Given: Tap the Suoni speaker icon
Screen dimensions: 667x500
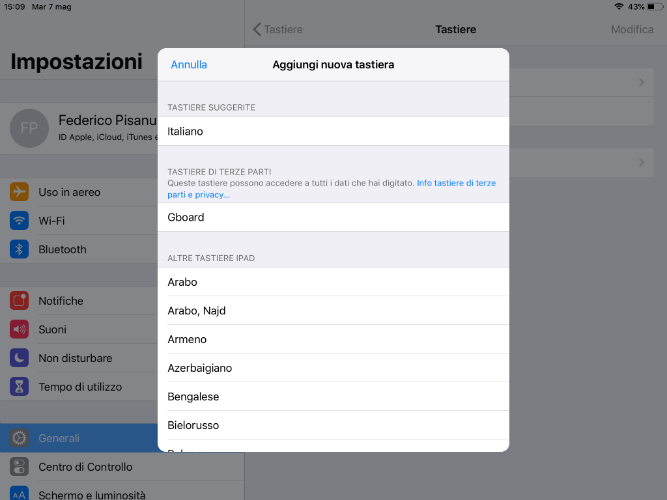Looking at the screenshot, I should (19, 329).
